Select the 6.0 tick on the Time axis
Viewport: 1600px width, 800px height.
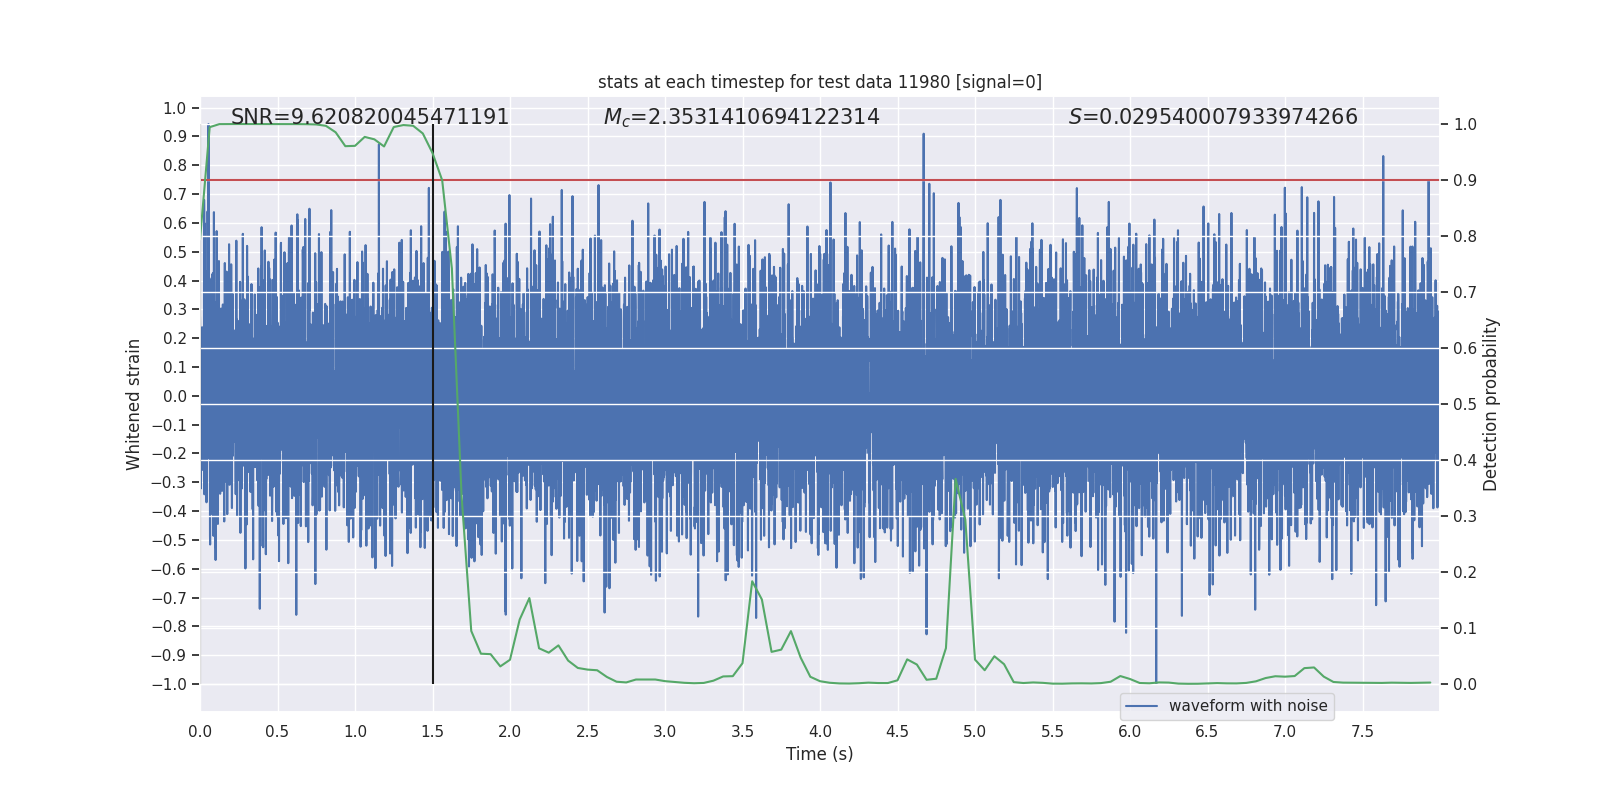pyautogui.click(x=1130, y=731)
